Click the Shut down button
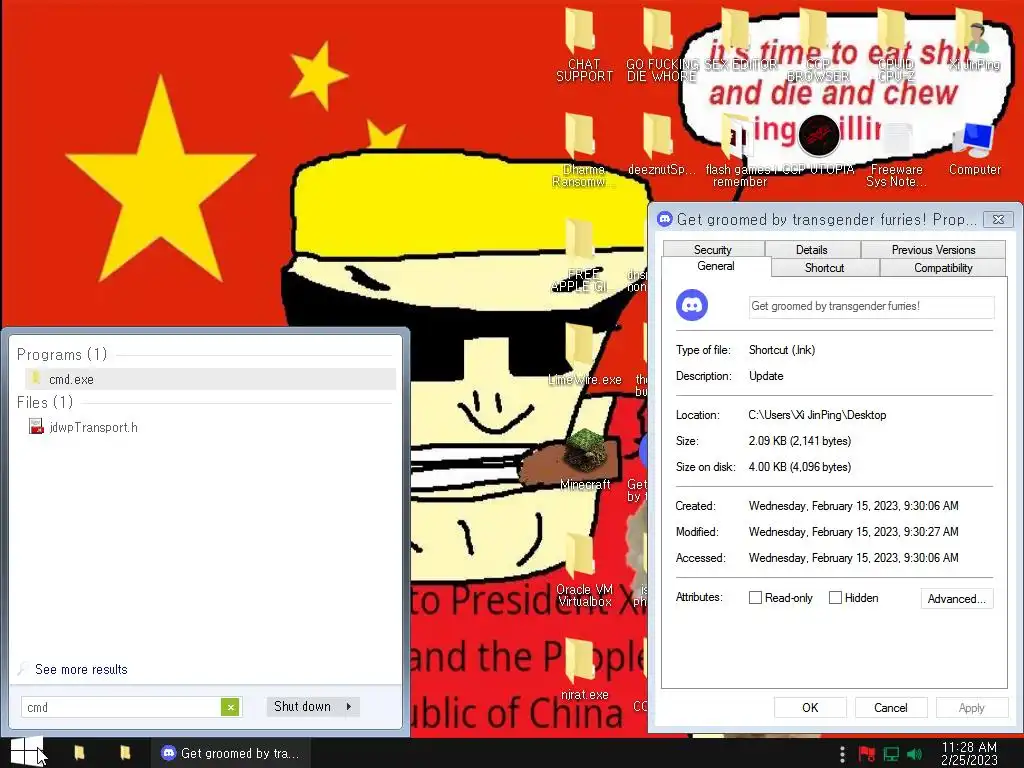The width and height of the screenshot is (1024, 768). 302,707
